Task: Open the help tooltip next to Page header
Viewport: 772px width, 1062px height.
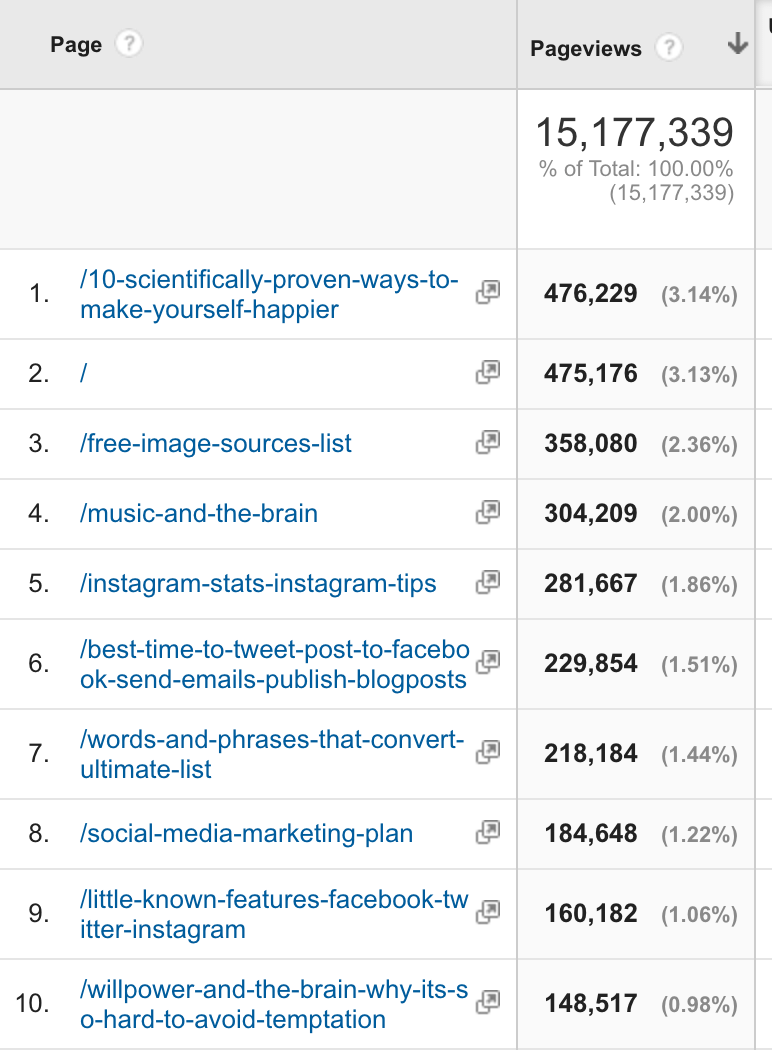Action: click(x=128, y=44)
